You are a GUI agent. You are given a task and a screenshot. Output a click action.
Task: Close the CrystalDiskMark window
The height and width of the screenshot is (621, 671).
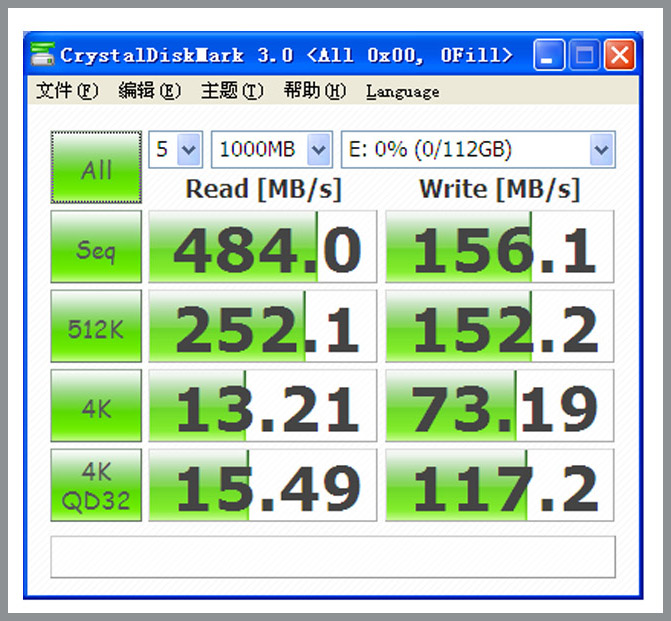(620, 55)
